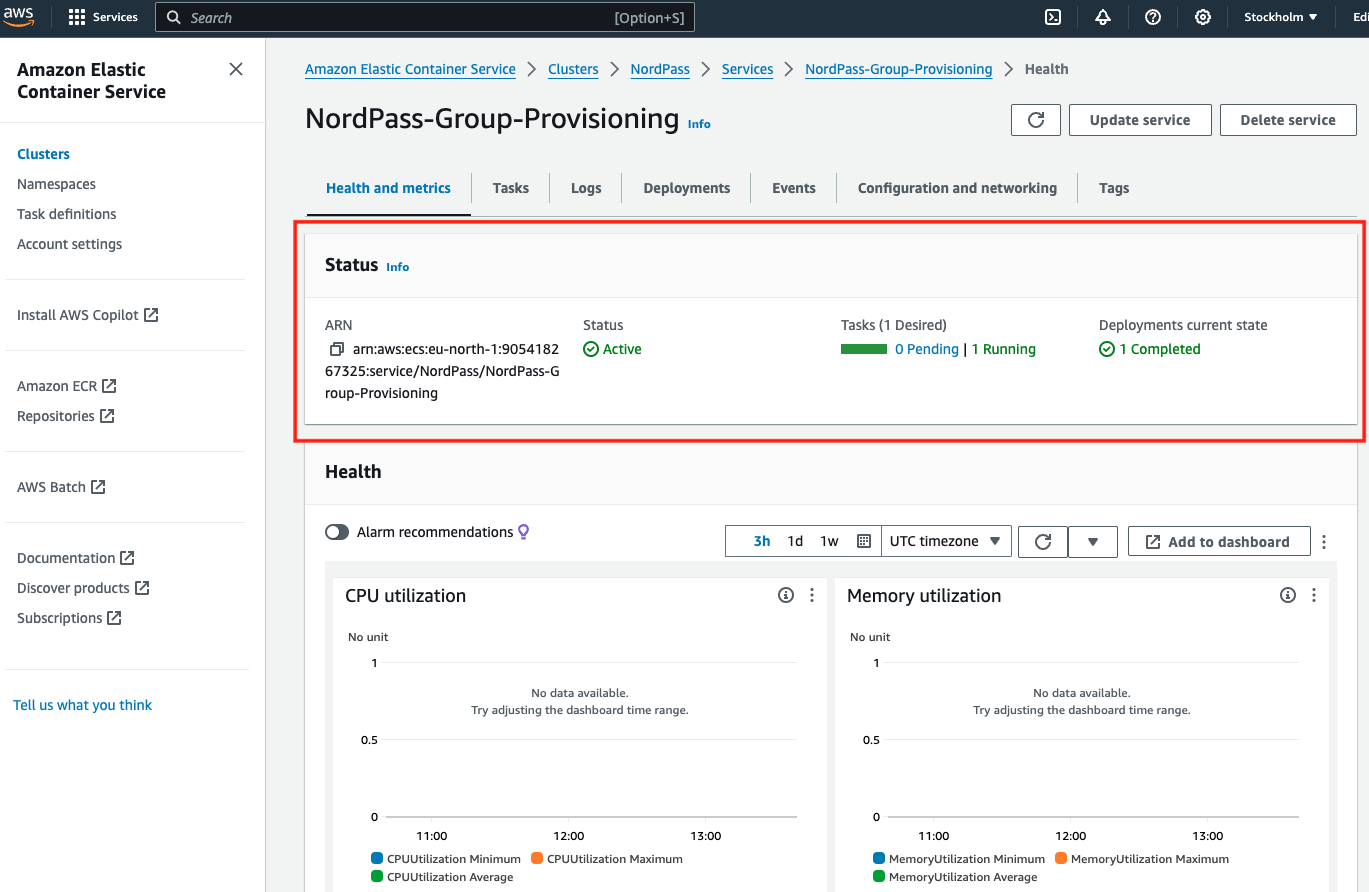This screenshot has height=892, width=1369.
Task: Click the refresh service button icon
Action: click(1036, 120)
